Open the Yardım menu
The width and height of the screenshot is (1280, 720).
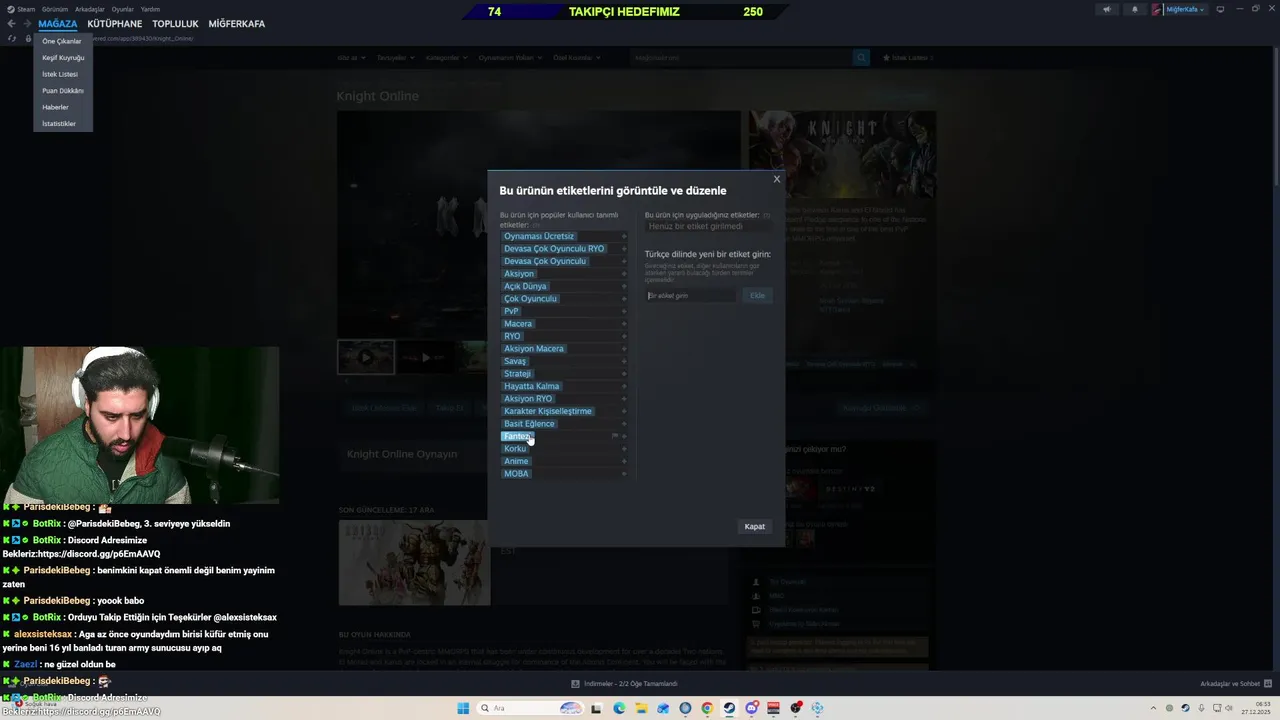[150, 9]
